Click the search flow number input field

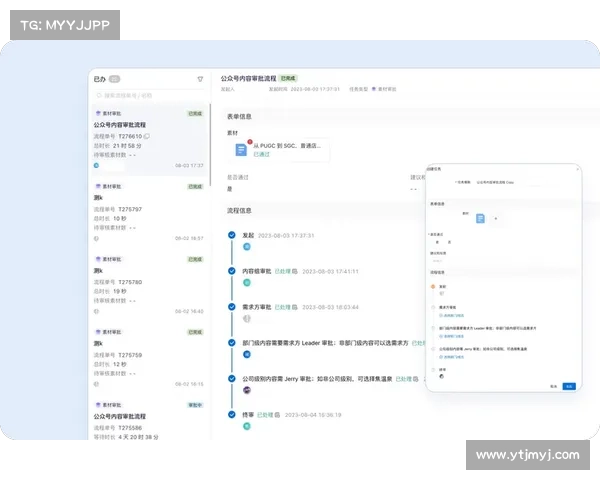coord(148,96)
